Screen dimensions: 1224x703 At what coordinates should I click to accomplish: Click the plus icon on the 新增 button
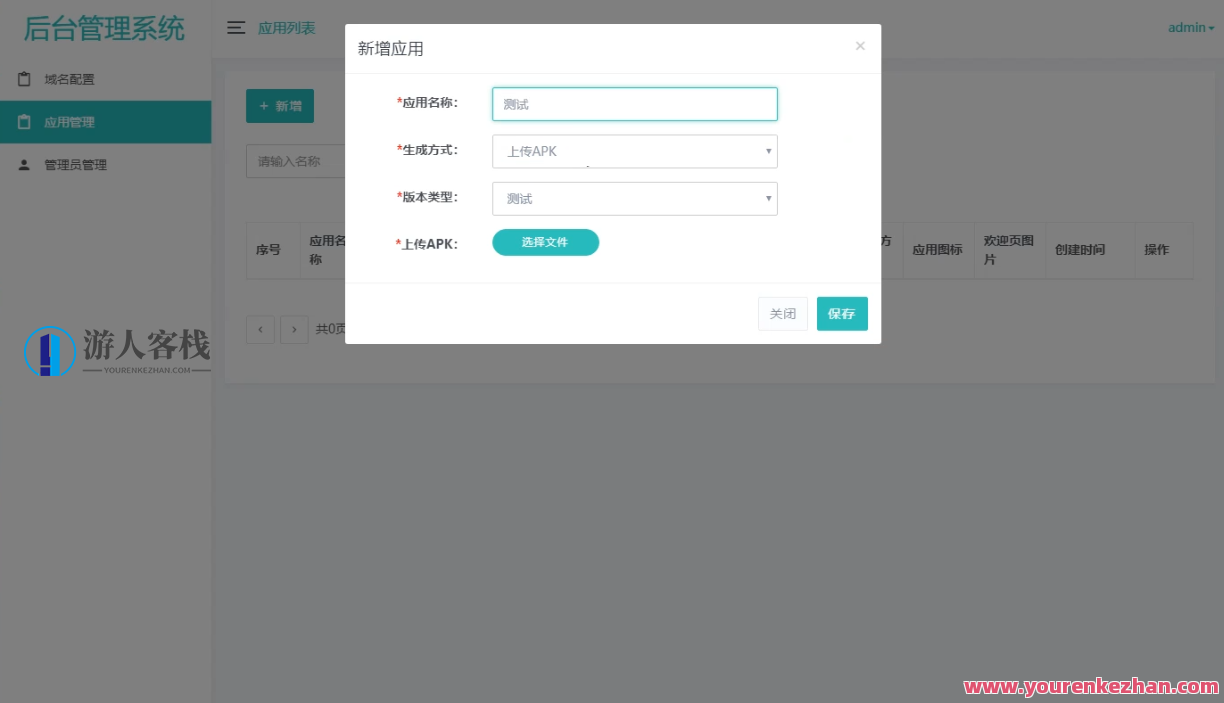[264, 105]
